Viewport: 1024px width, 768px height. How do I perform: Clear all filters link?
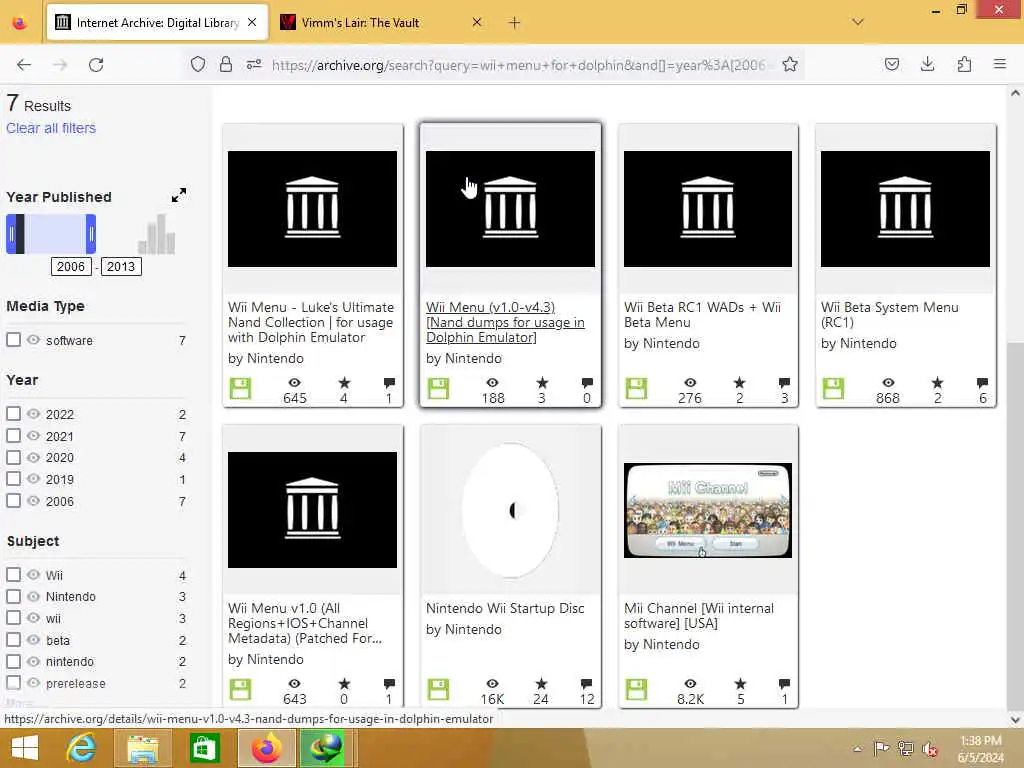tap(51, 128)
